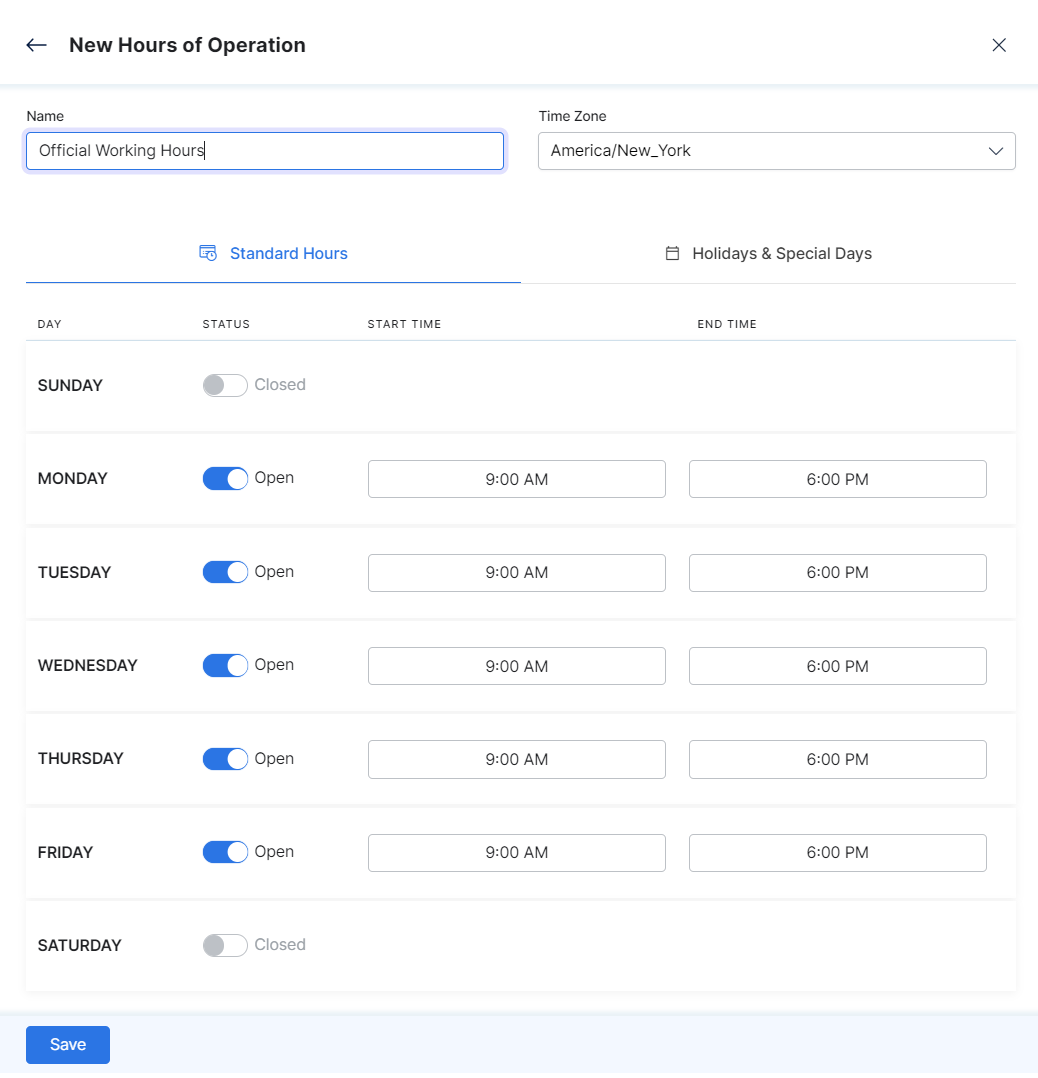The height and width of the screenshot is (1078, 1038).
Task: Turn off Friday's open toggle
Action: click(x=224, y=852)
